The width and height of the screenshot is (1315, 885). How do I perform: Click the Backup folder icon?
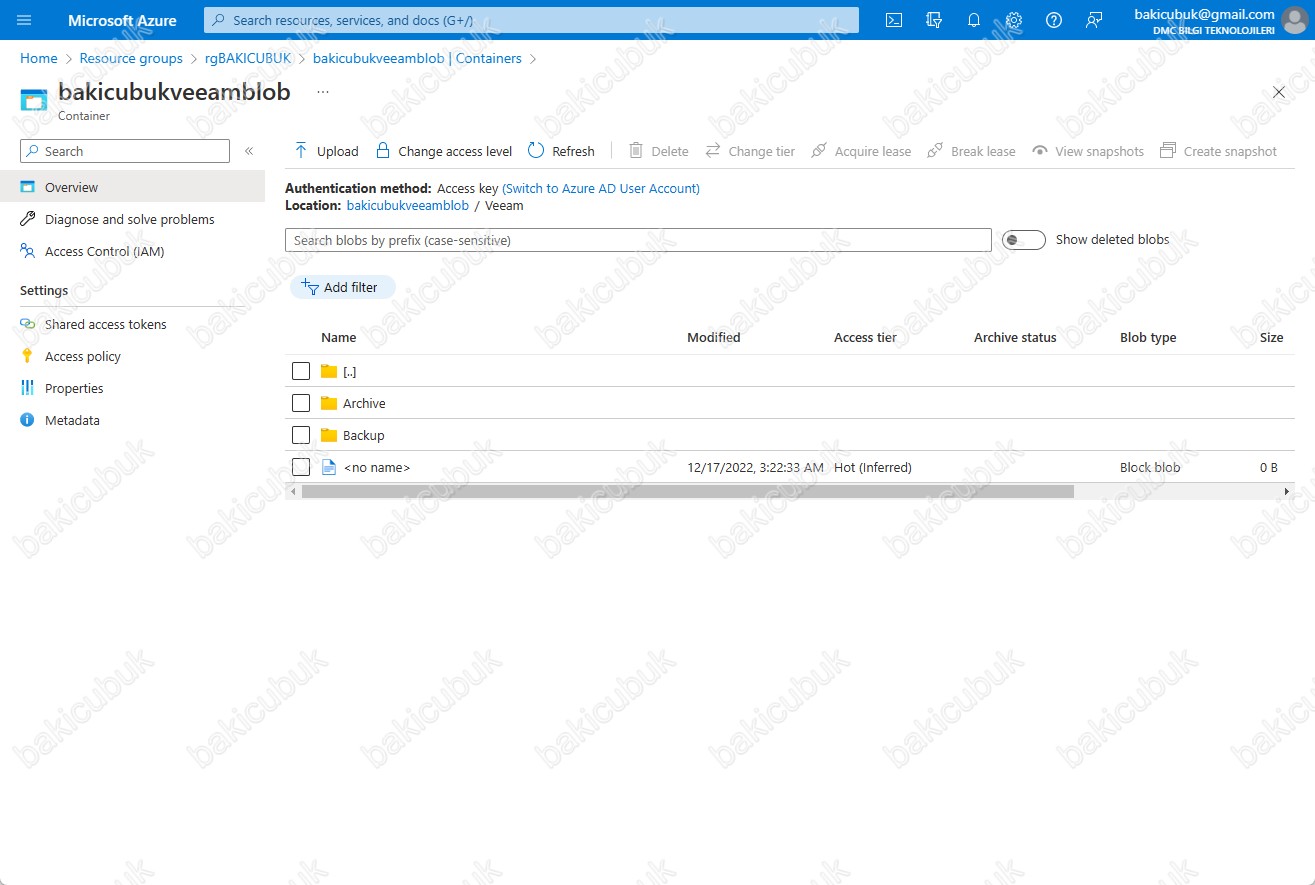(x=329, y=435)
